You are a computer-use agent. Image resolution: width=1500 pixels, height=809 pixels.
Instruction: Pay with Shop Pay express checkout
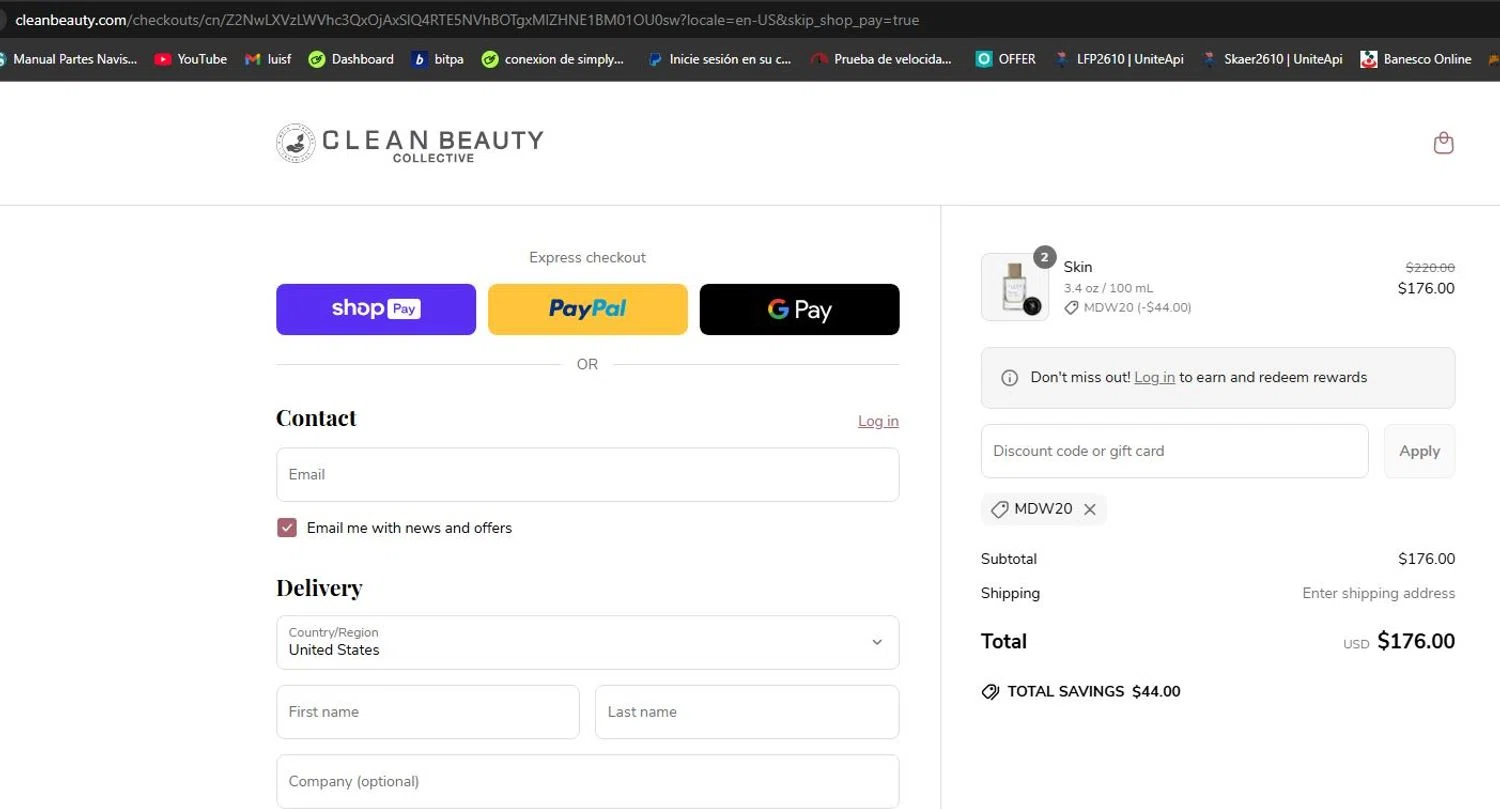(376, 309)
